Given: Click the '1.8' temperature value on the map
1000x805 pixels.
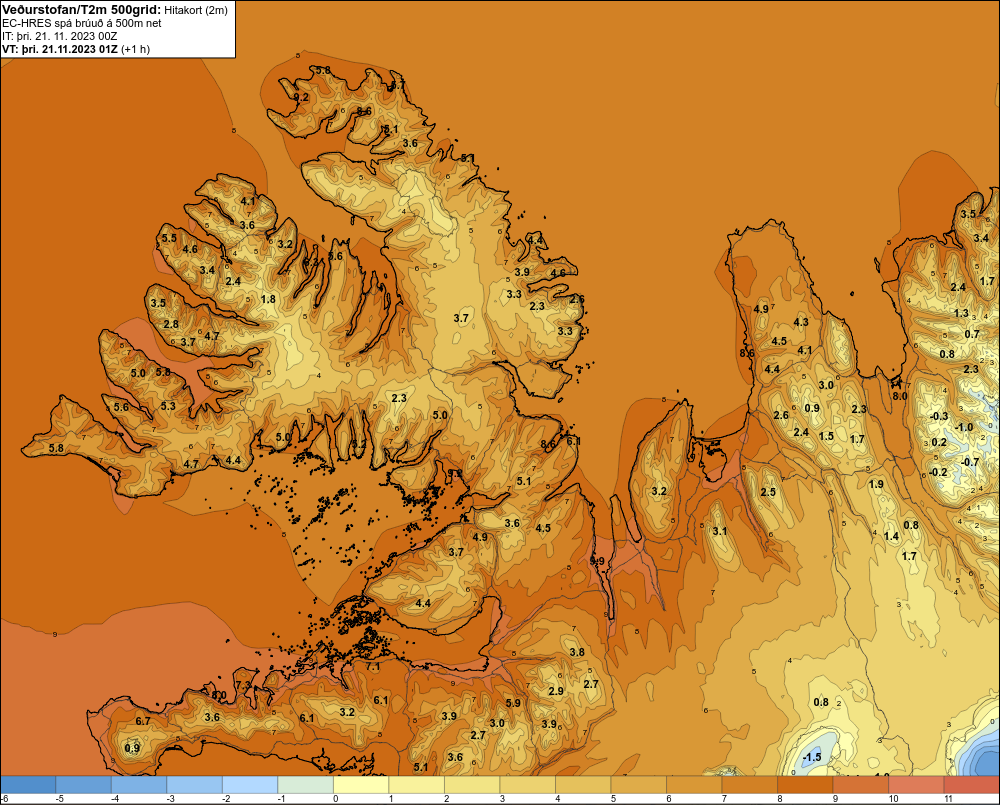Looking at the screenshot, I should [268, 299].
